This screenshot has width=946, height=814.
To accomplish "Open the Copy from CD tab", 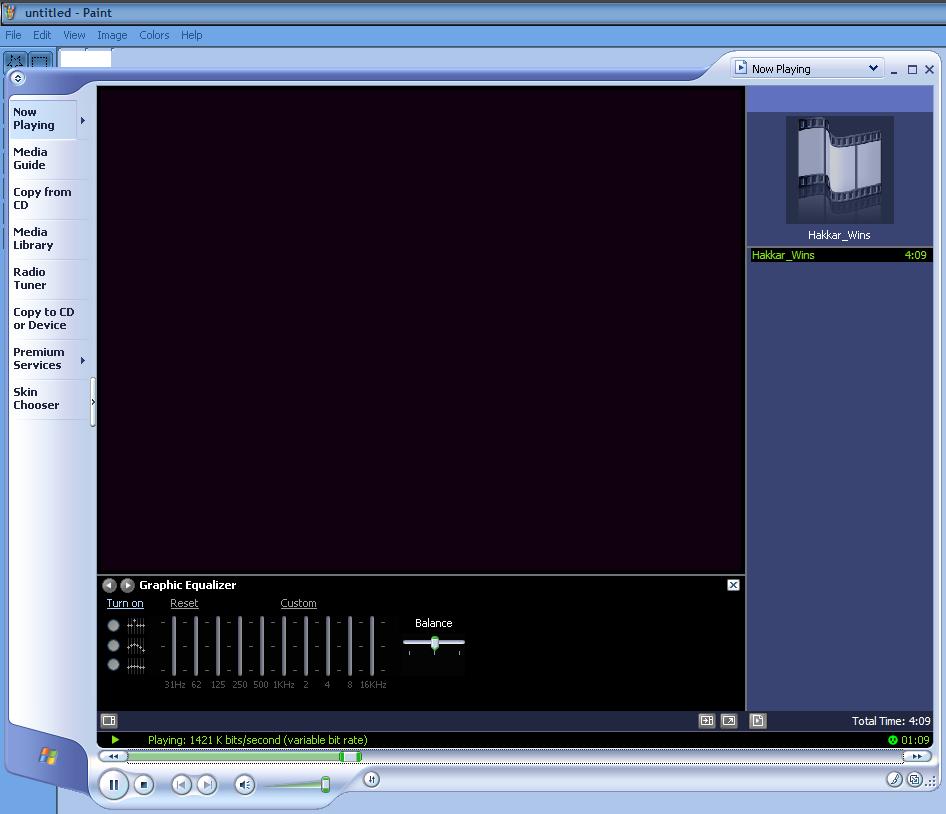I will (x=48, y=199).
